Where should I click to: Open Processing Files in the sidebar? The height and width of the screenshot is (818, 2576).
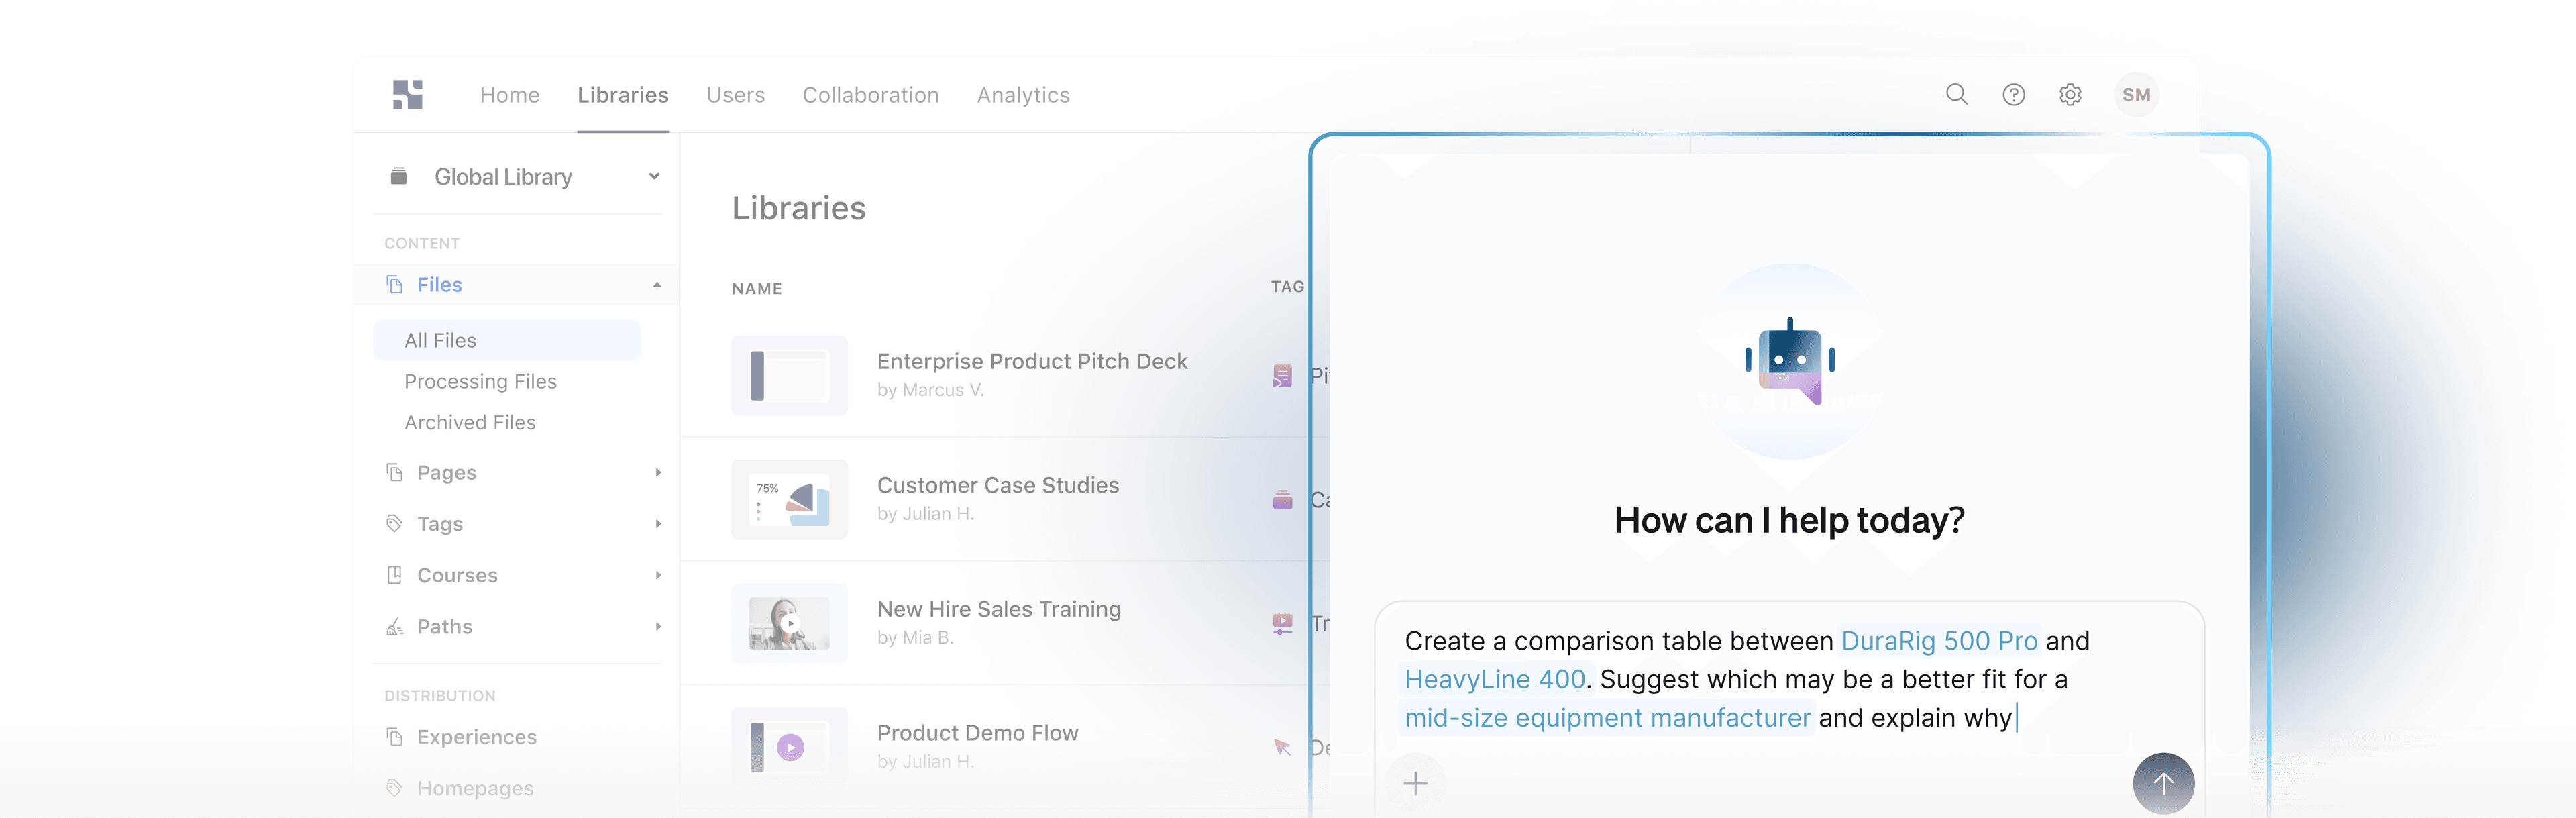point(480,382)
